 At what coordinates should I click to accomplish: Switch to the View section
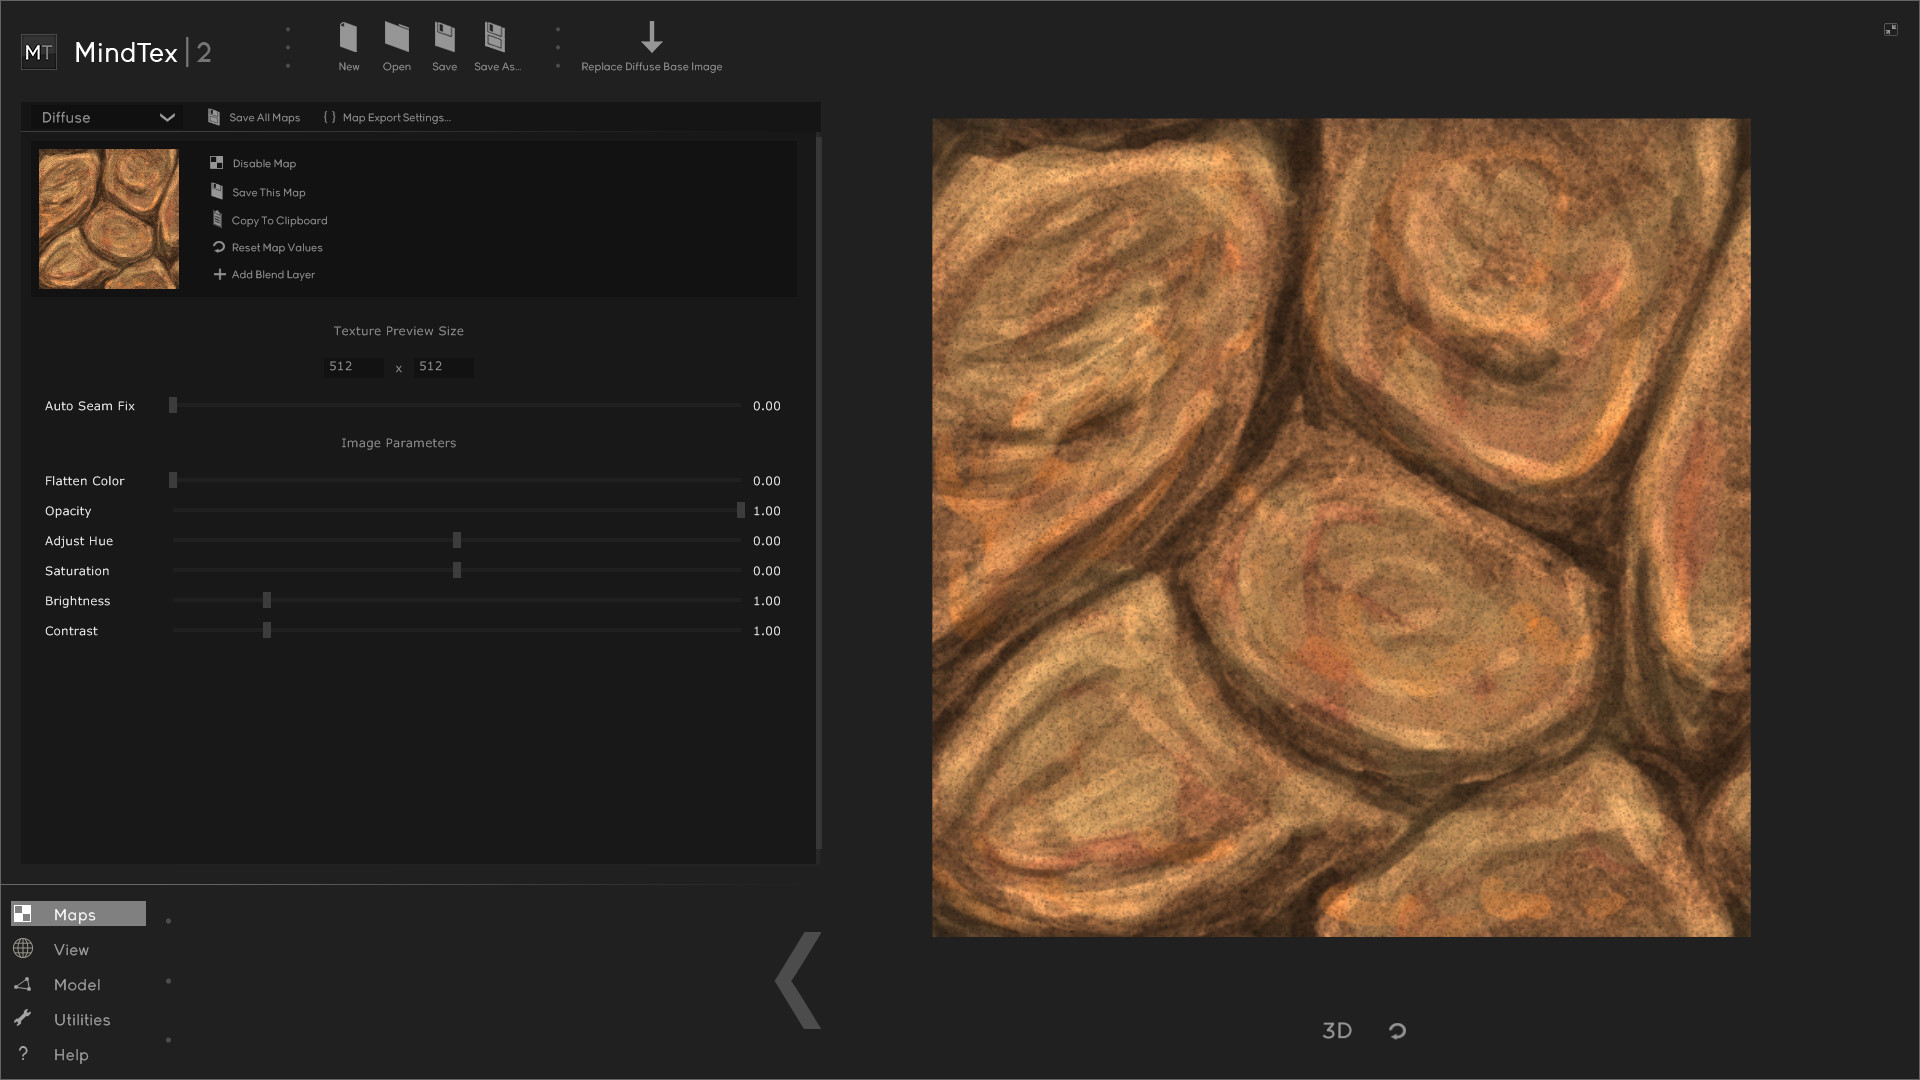tap(70, 949)
